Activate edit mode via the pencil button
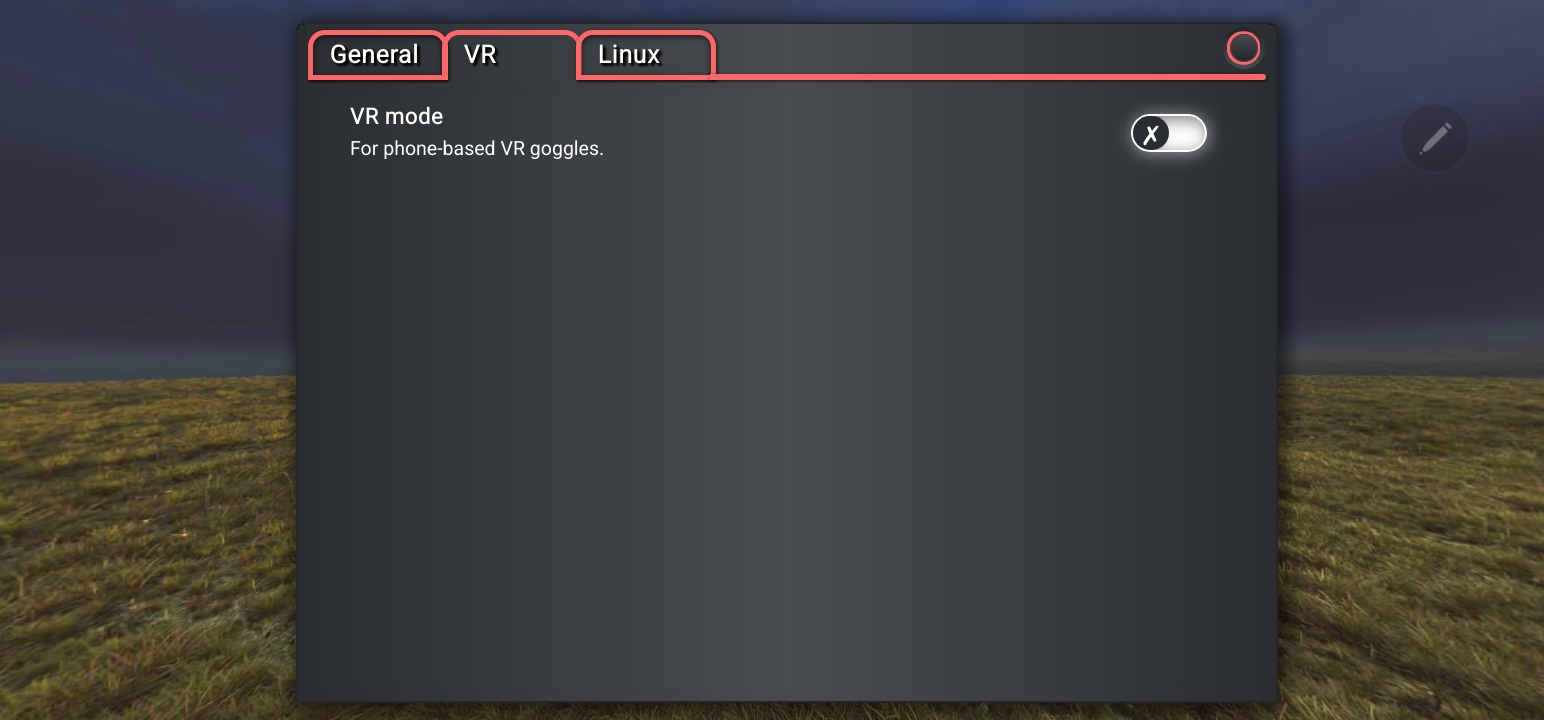 point(1435,137)
